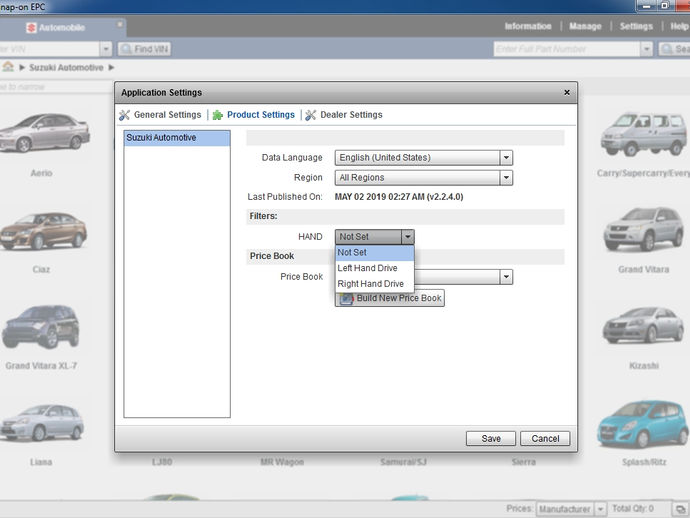Open the Dealer Settings tab
Image resolution: width=690 pixels, height=518 pixels.
(x=351, y=115)
